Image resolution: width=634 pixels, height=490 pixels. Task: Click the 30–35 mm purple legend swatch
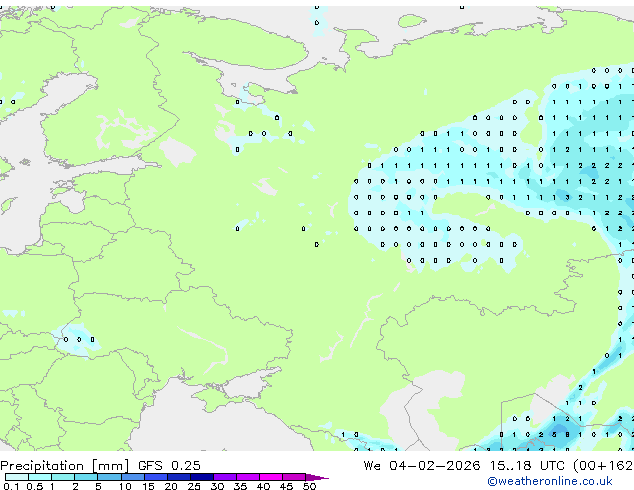[225, 477]
